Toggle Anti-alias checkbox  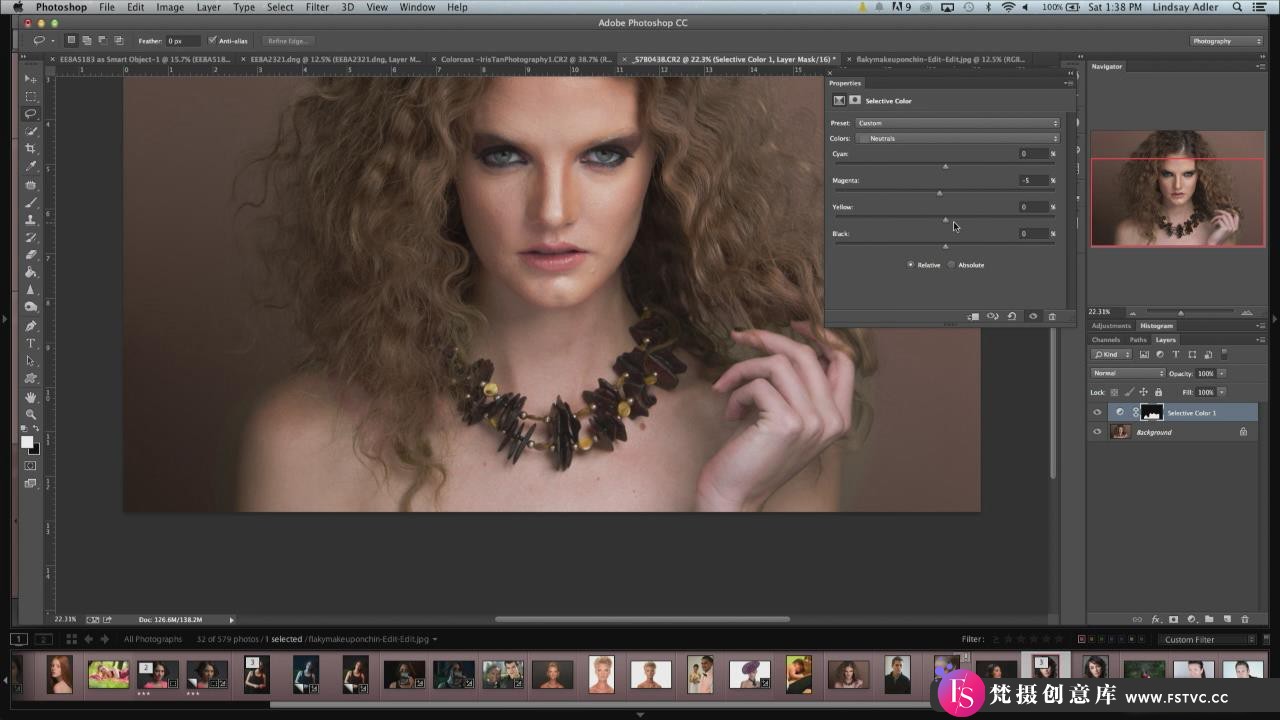[x=212, y=41]
